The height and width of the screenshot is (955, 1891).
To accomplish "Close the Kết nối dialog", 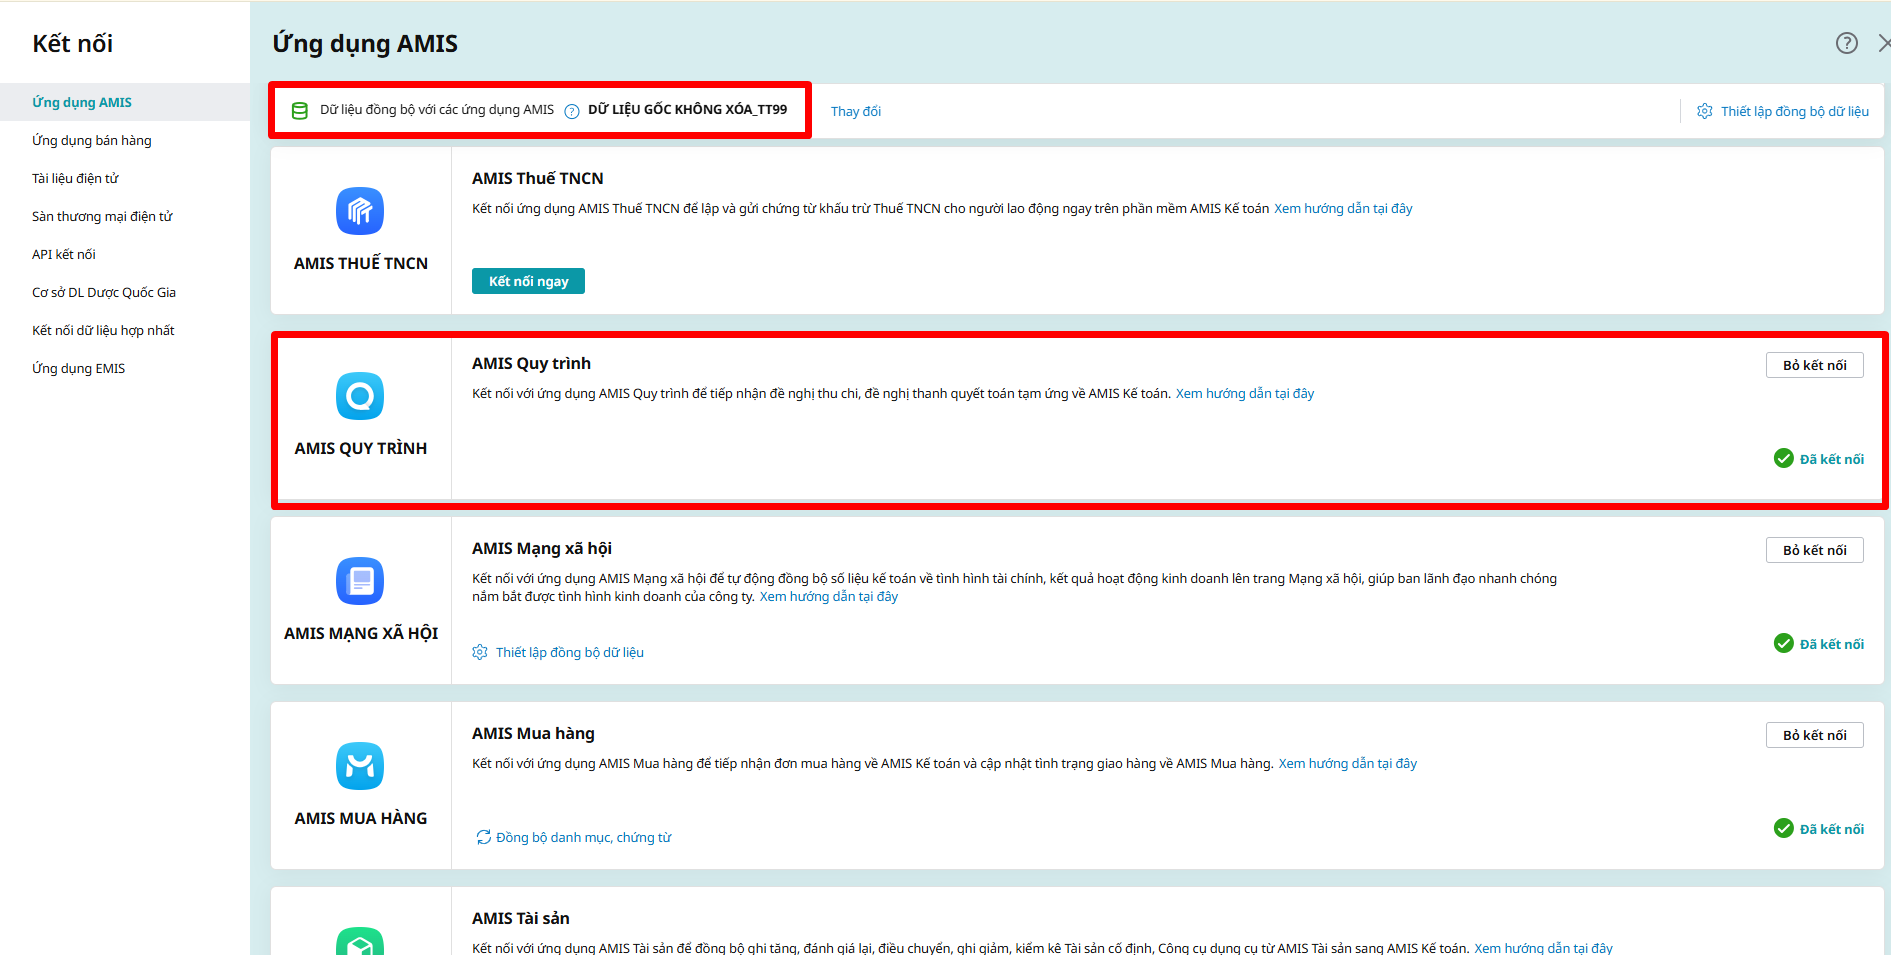I will pyautogui.click(x=1884, y=43).
